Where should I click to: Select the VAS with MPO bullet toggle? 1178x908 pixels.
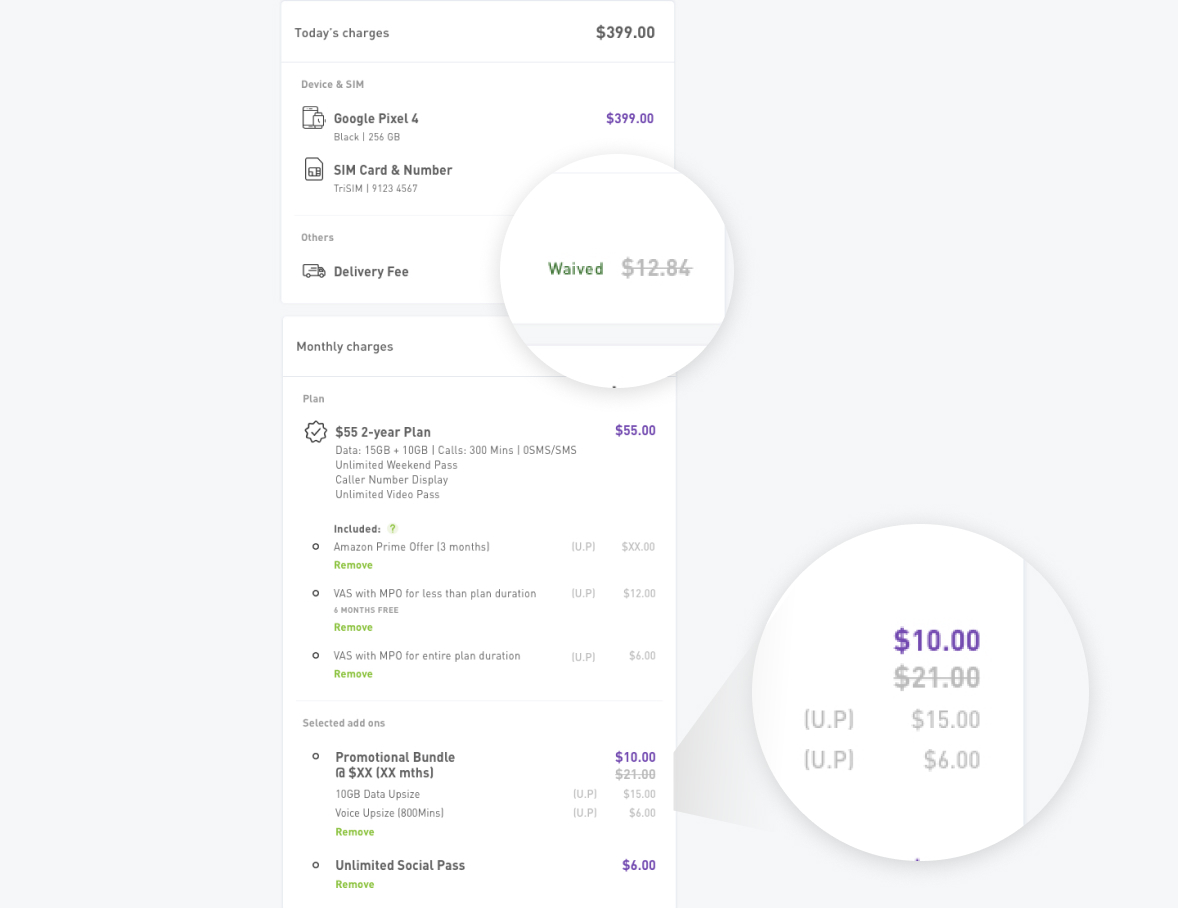pos(316,592)
